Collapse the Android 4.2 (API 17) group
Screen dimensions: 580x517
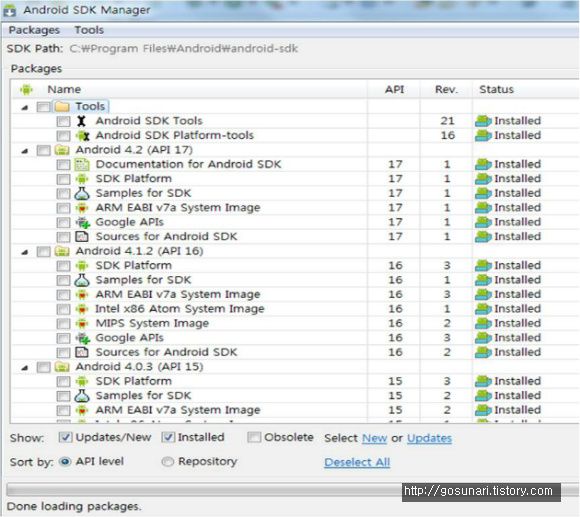click(x=25, y=151)
